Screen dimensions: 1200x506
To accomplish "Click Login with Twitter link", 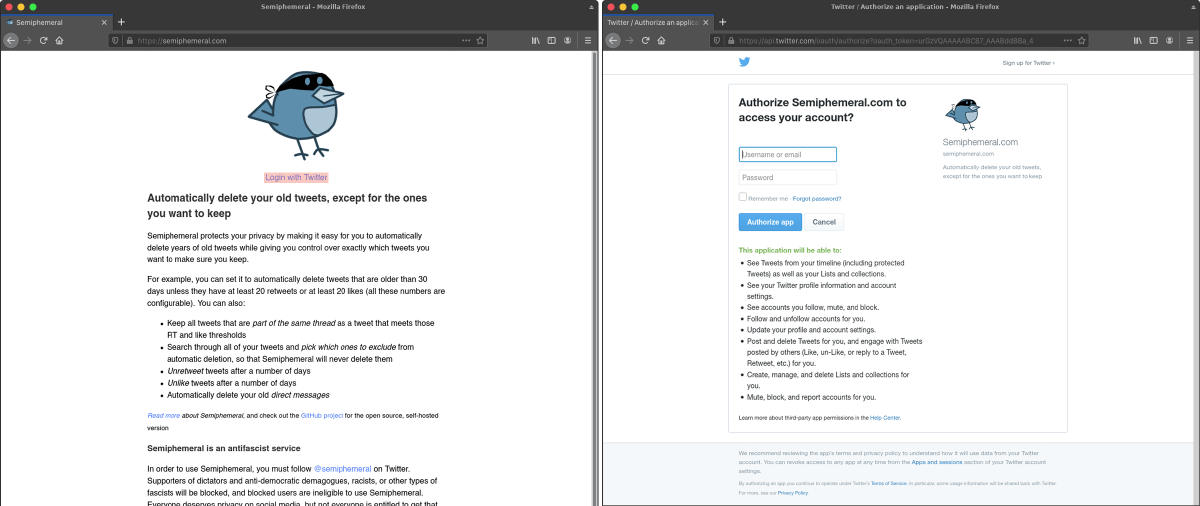I will coord(296,177).
